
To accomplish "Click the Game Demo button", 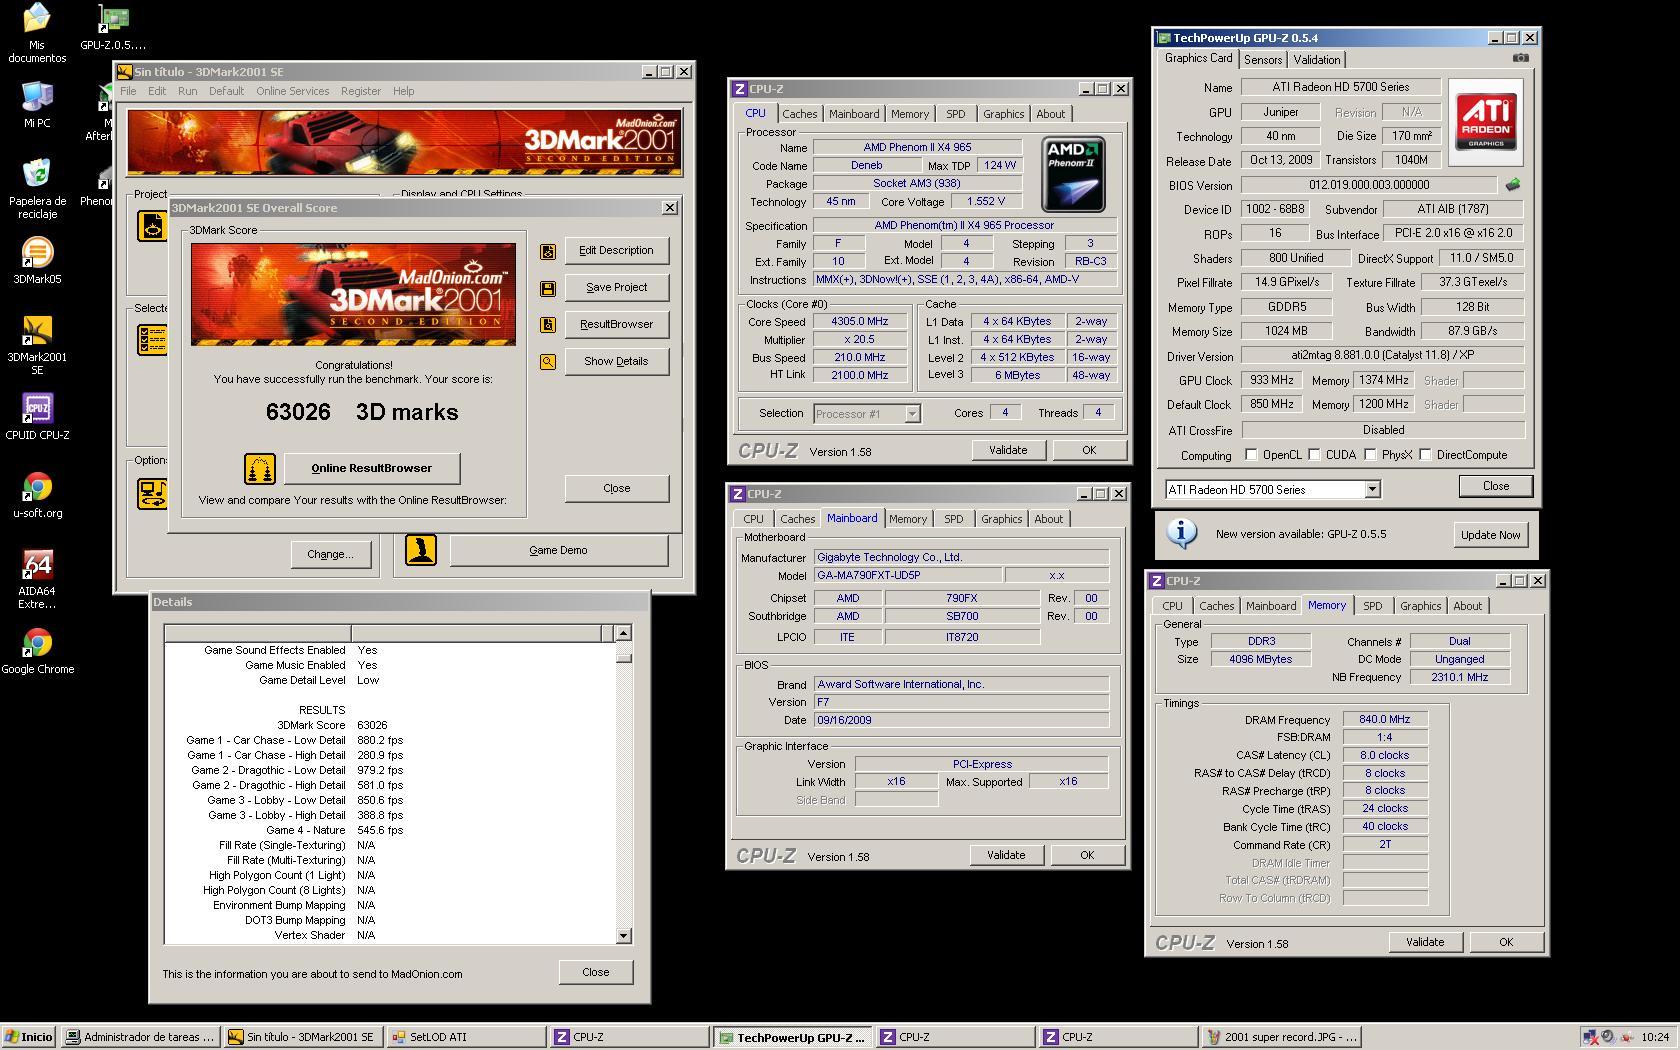I will tap(558, 550).
